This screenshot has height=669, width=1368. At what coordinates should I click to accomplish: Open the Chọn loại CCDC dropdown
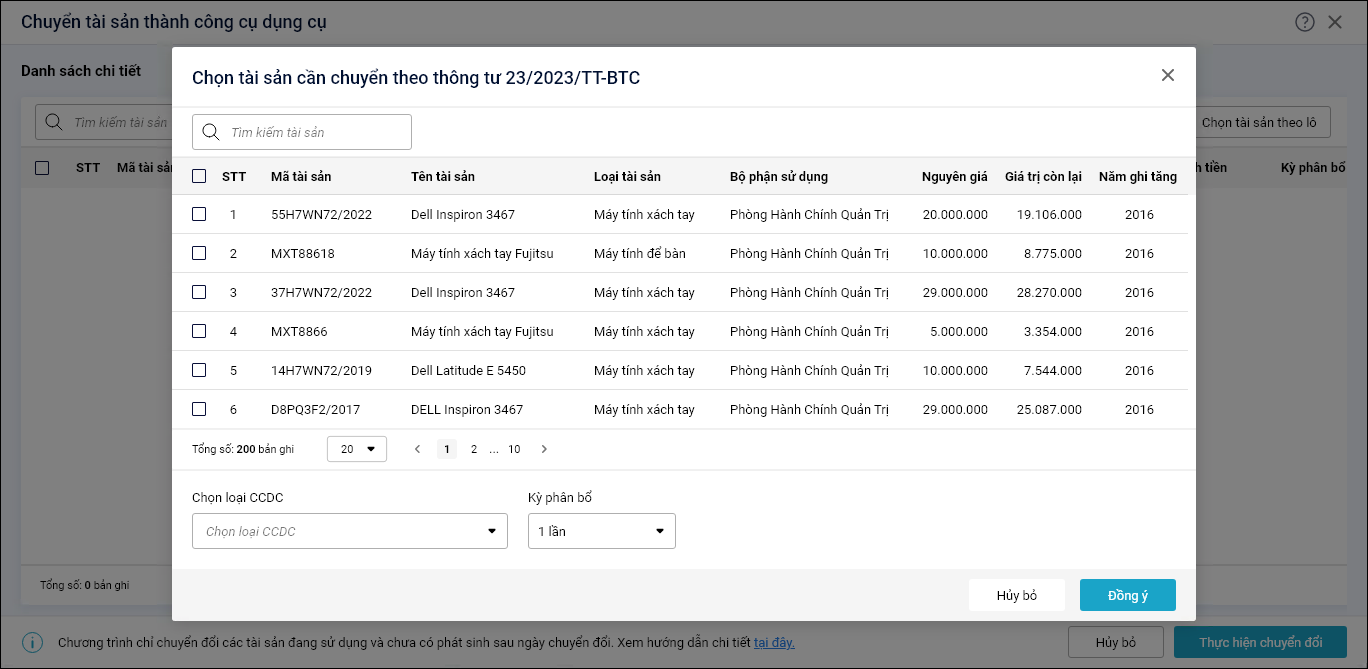[x=350, y=531]
